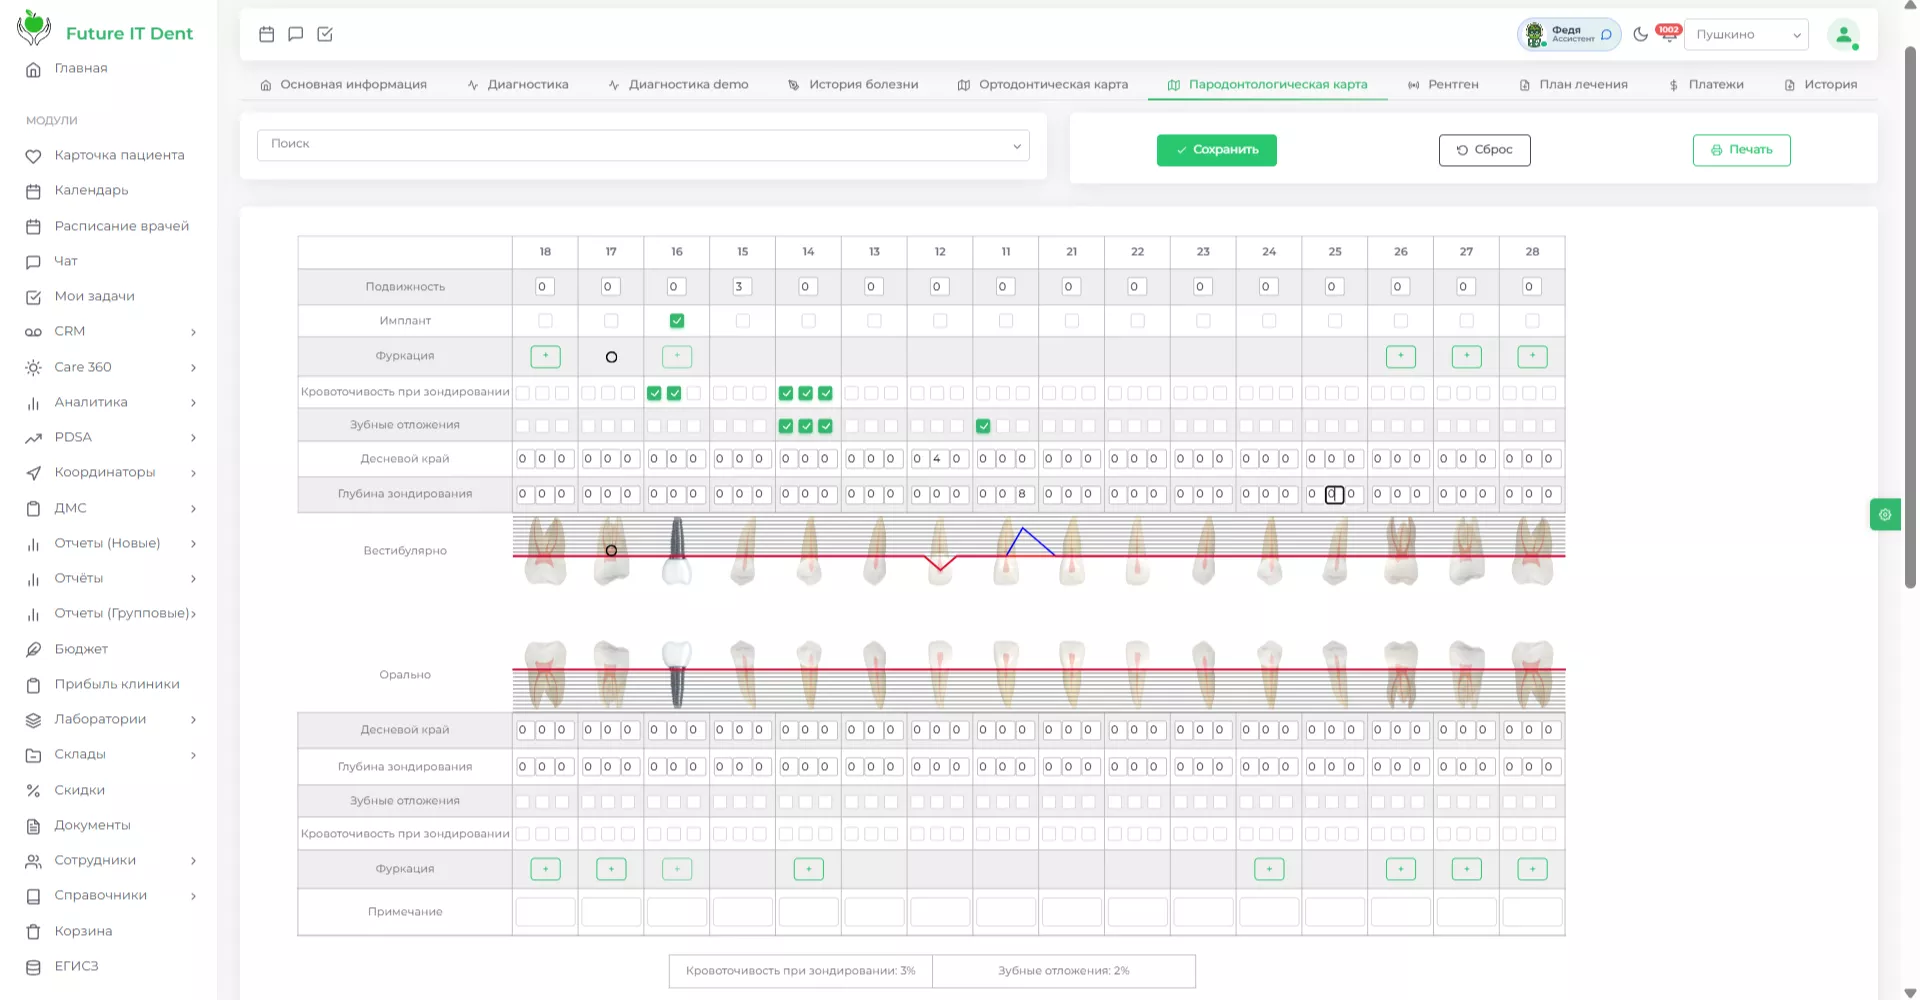
Task: Click the tasks checkmark icon in top toolbar
Action: tap(325, 34)
